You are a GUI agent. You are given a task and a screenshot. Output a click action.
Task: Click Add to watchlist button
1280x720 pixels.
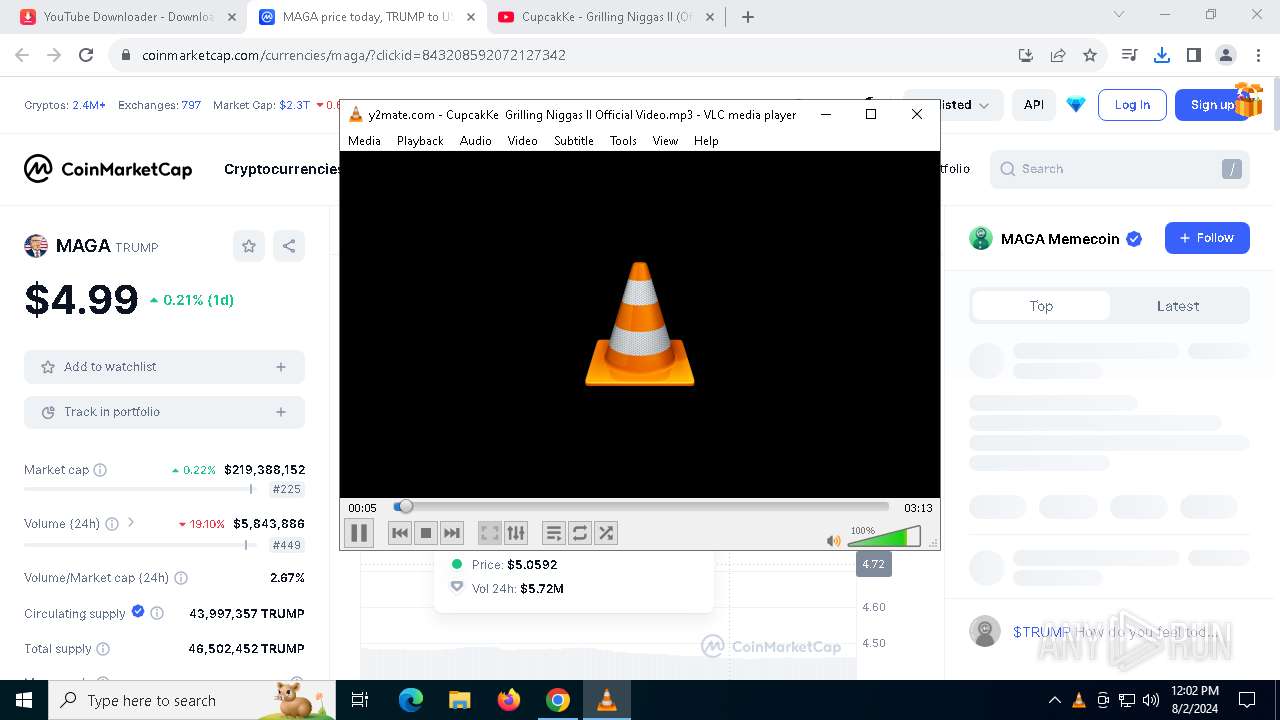click(x=164, y=367)
